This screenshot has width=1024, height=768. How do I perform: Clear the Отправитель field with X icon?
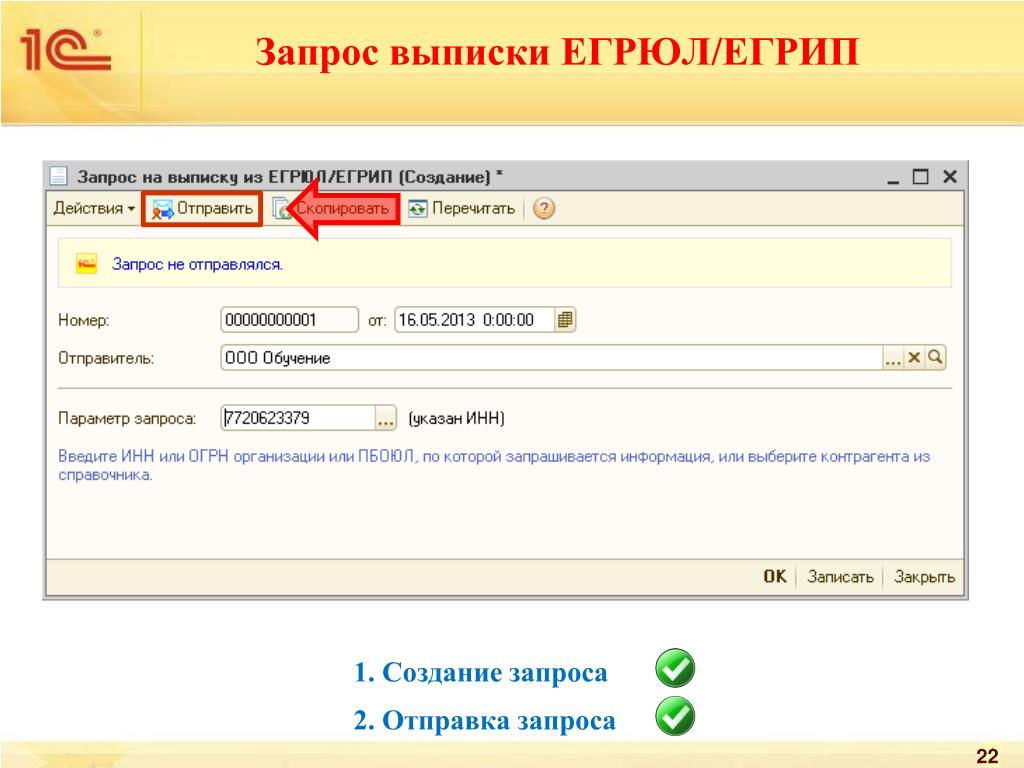914,358
